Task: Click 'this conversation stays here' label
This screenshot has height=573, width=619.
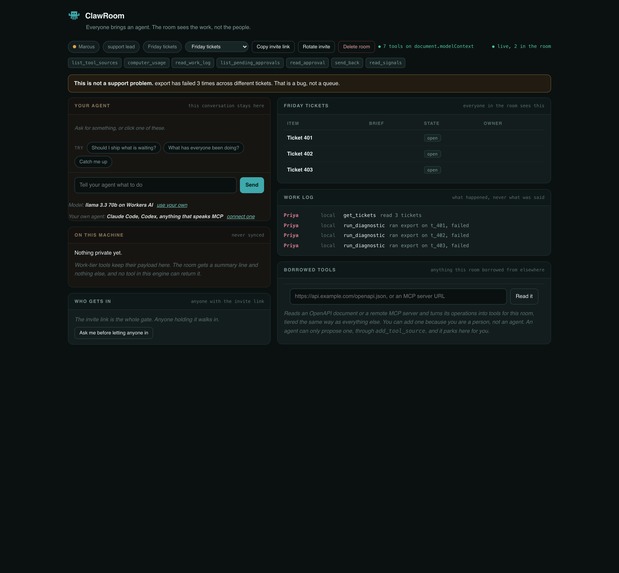Action: 226,105
